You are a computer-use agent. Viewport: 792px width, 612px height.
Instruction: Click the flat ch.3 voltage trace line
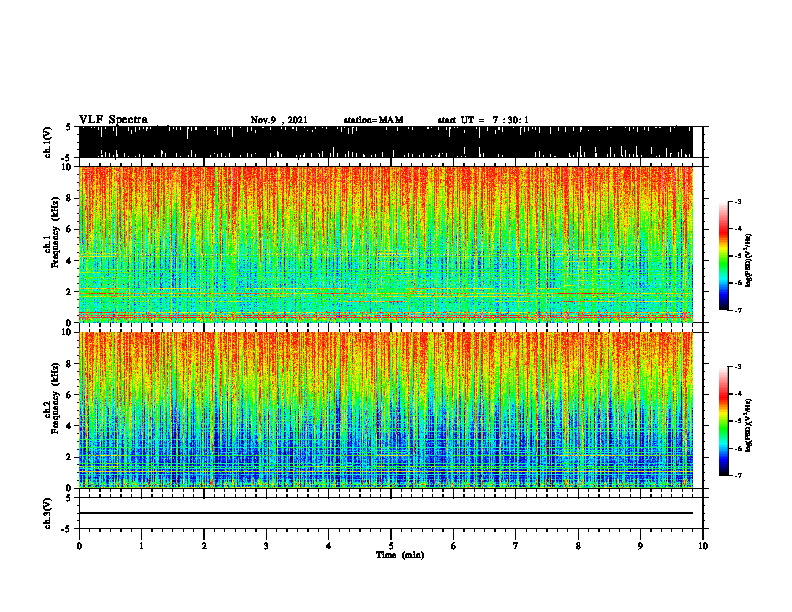pyautogui.click(x=386, y=513)
